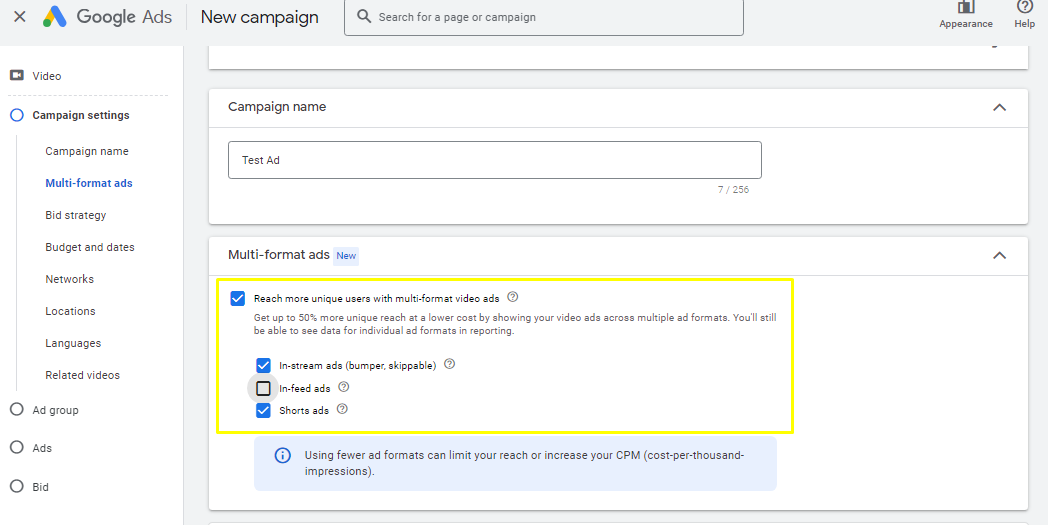1048x525 pixels.
Task: Go to Bid strategy in sidebar
Action: [75, 215]
